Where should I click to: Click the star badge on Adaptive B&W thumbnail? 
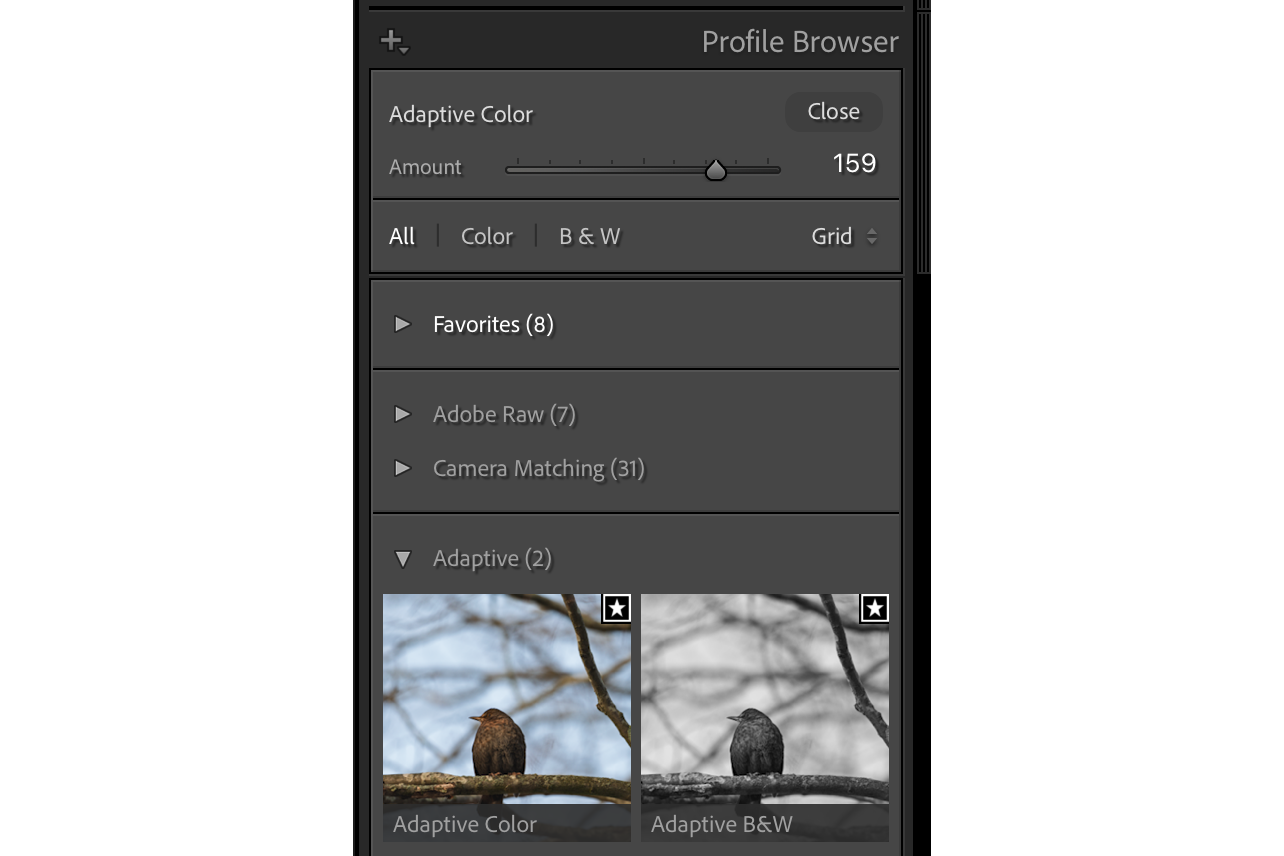coord(874,608)
